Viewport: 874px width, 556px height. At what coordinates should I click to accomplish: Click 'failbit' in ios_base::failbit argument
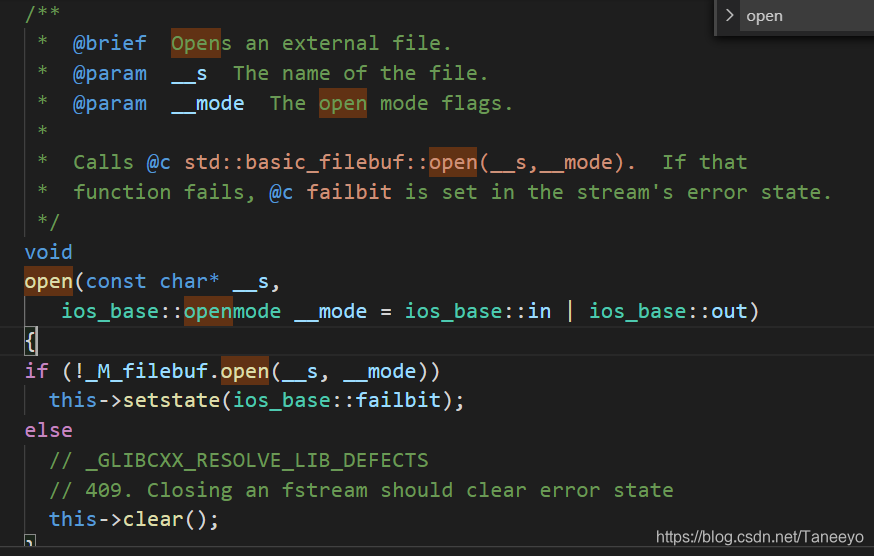[398, 400]
